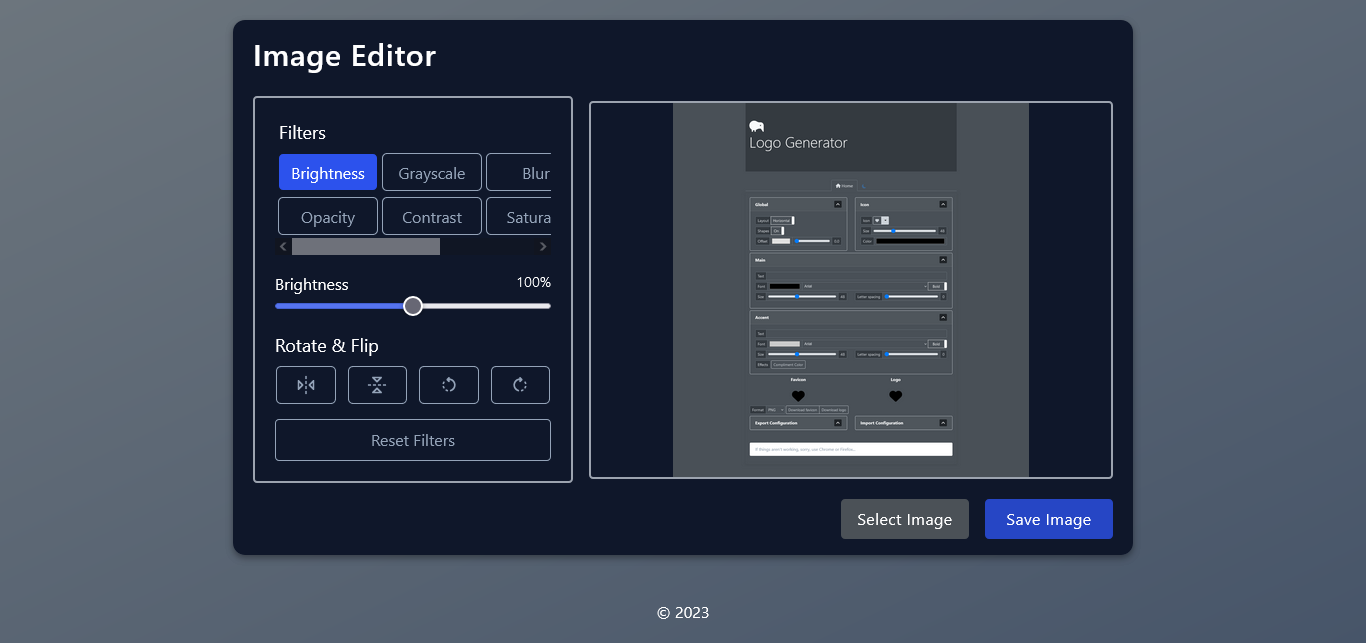Click the 100% brightness value label
The height and width of the screenshot is (643, 1366).
click(x=534, y=282)
